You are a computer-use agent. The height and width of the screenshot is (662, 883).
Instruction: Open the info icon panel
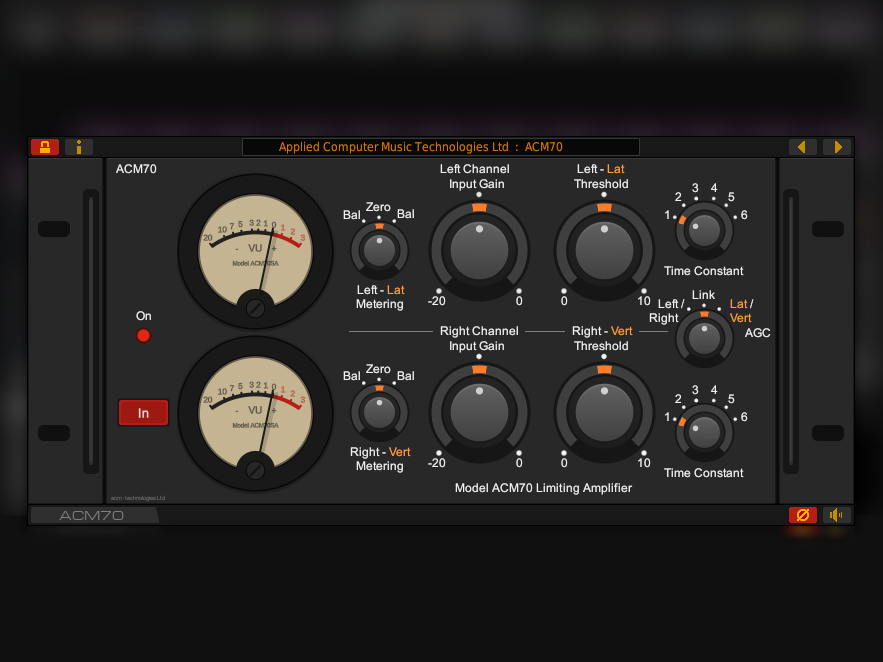pos(79,147)
